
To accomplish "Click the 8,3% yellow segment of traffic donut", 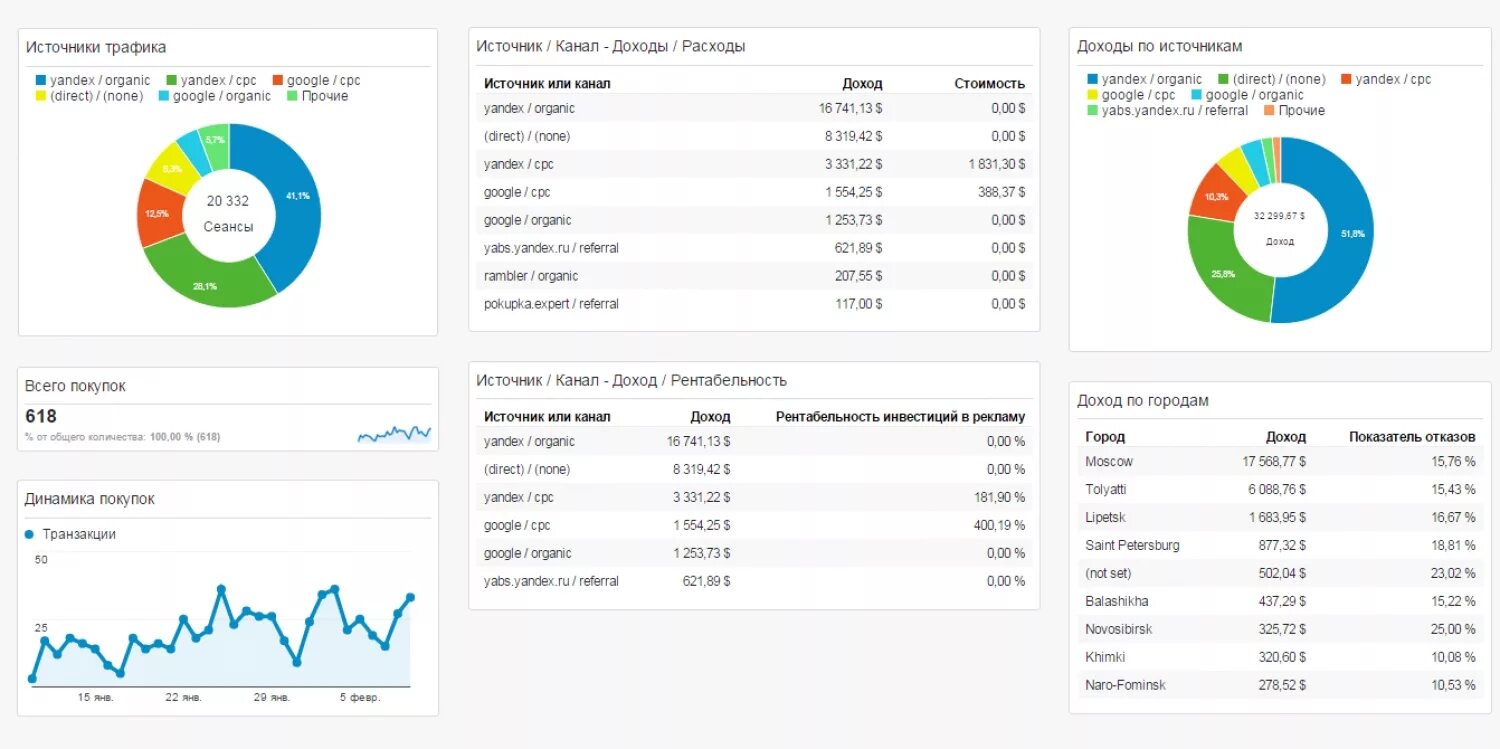I will click(170, 169).
